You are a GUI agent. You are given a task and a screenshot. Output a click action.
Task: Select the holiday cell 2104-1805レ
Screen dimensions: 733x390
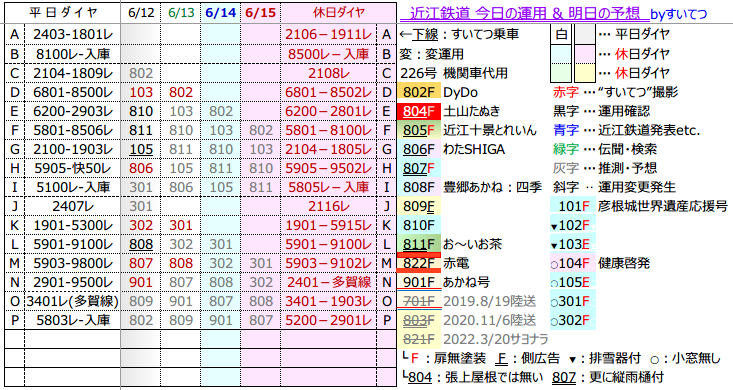pos(329,149)
